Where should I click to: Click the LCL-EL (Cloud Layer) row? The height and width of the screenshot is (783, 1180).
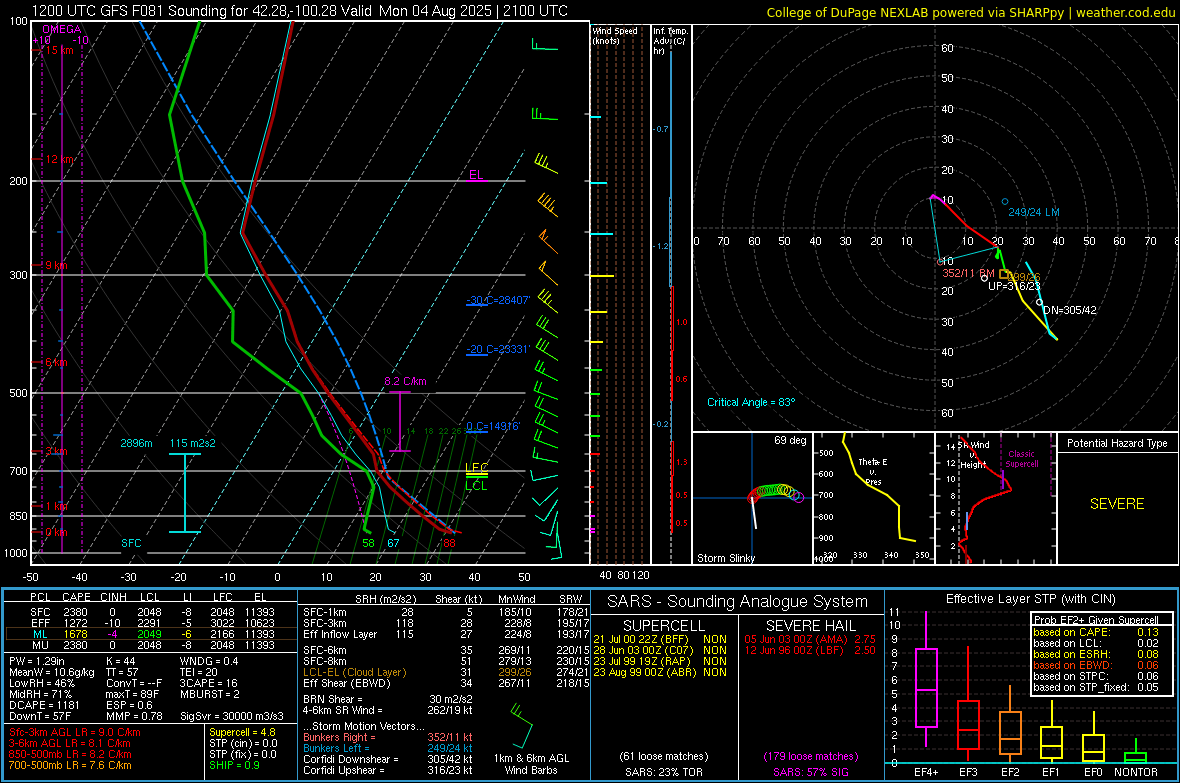coord(444,672)
